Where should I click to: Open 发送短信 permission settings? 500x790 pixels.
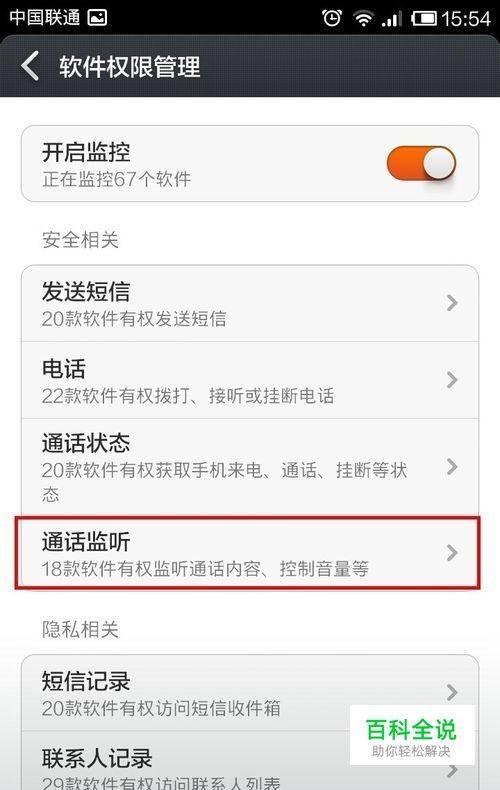250,303
